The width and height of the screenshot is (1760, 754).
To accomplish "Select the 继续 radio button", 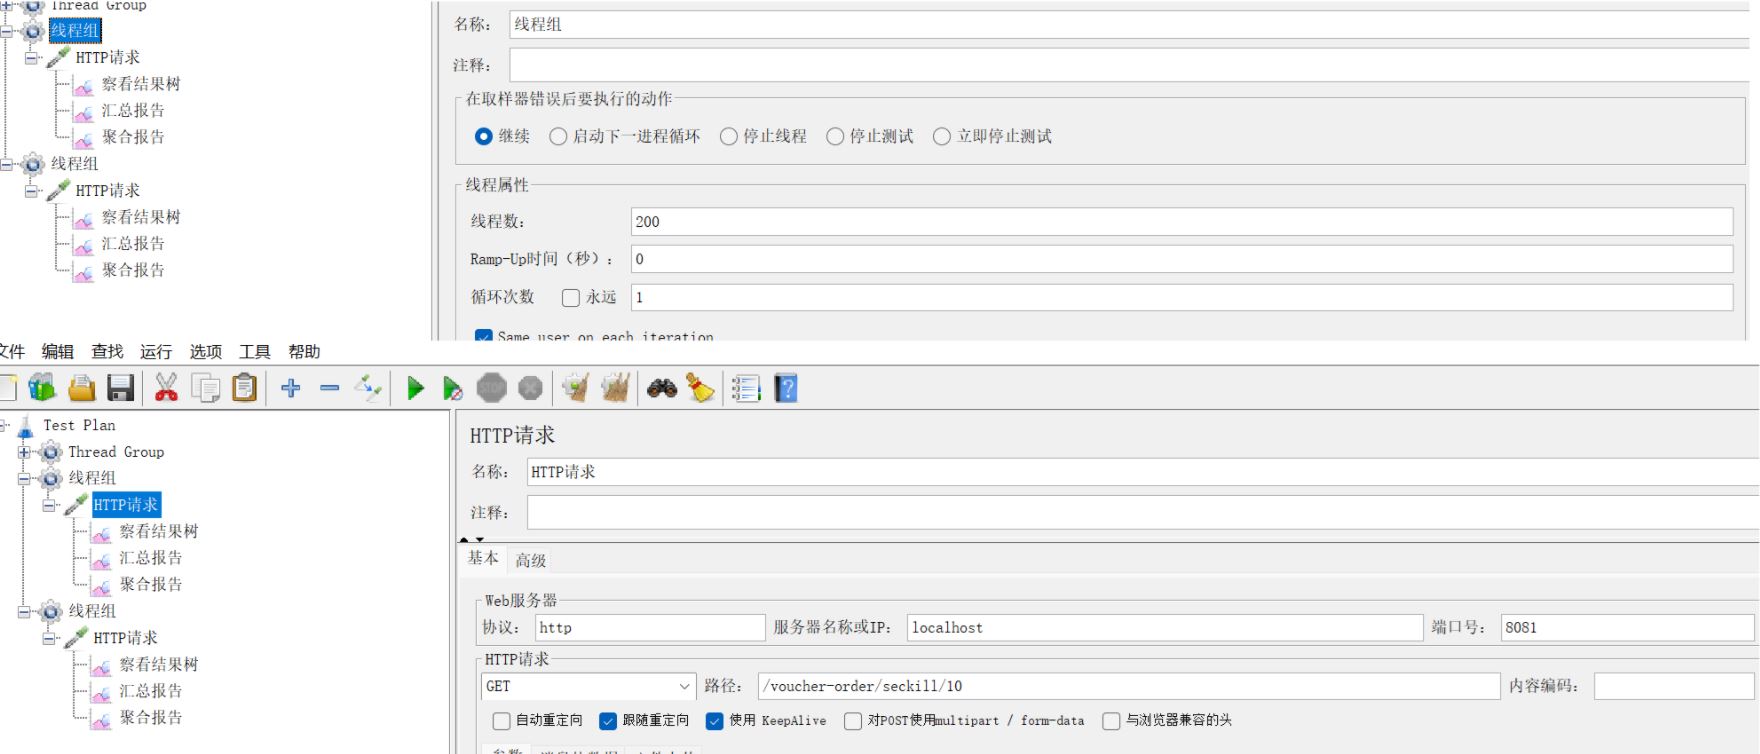I will (484, 136).
